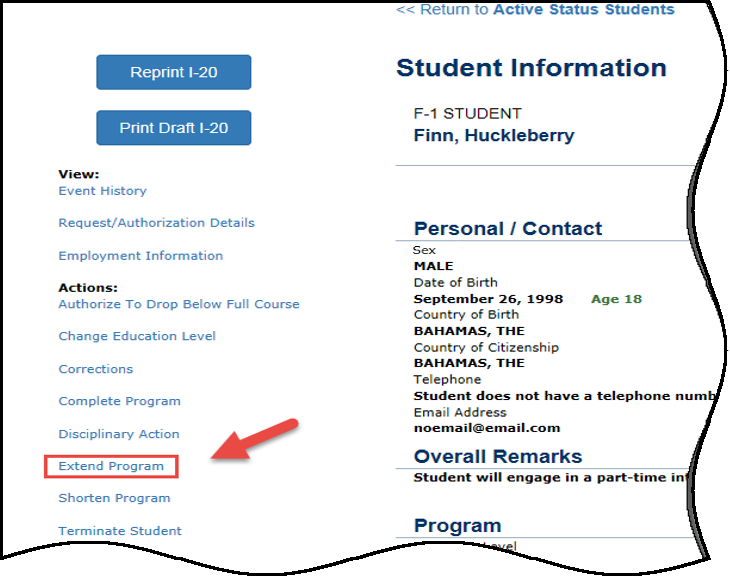Select the Shorten Program action
730x580 pixels.
[114, 498]
